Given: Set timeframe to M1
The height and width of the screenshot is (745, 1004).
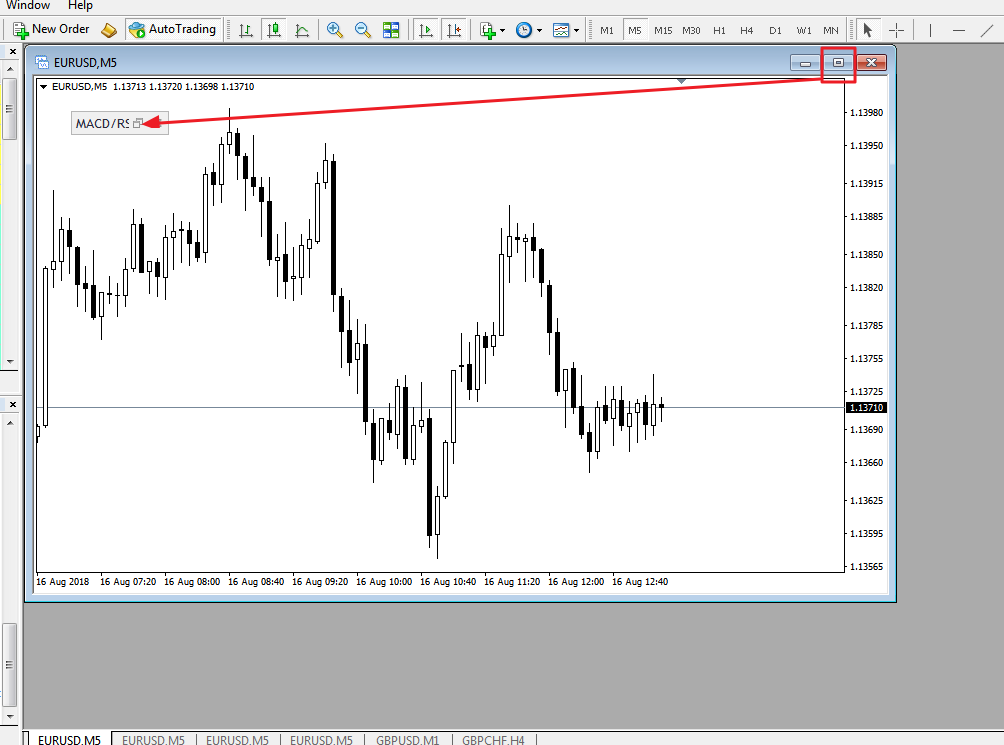Looking at the screenshot, I should [607, 31].
